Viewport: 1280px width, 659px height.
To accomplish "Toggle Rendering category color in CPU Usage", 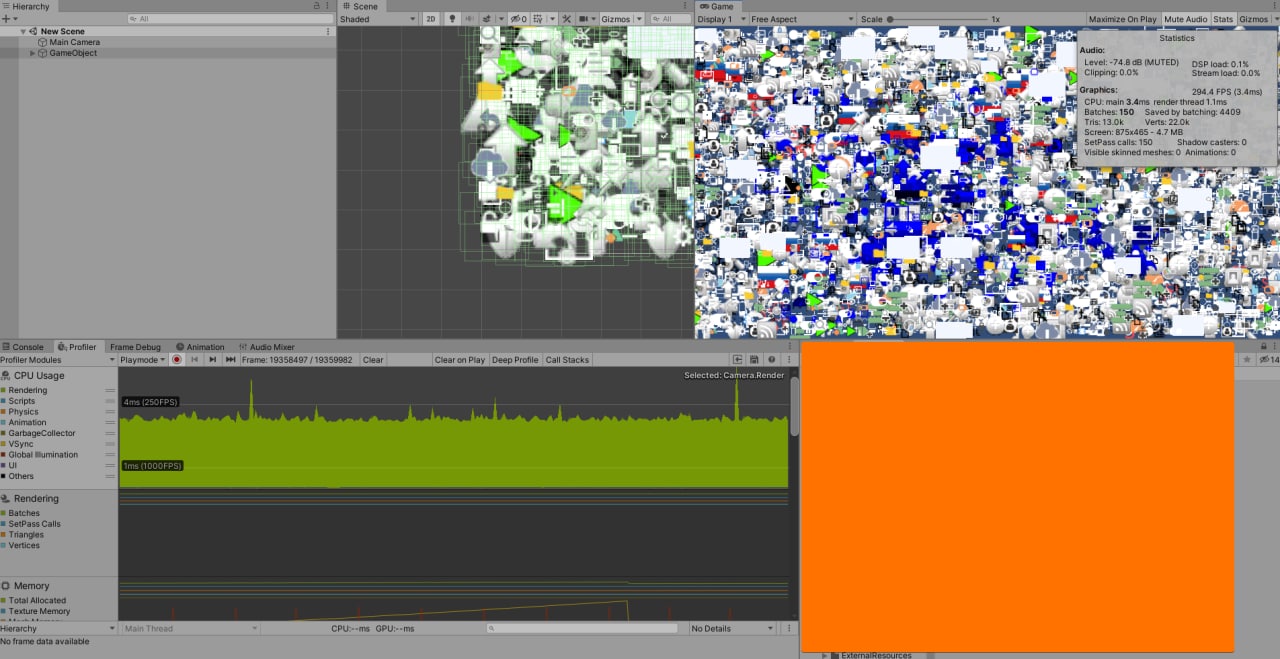I will [4, 390].
